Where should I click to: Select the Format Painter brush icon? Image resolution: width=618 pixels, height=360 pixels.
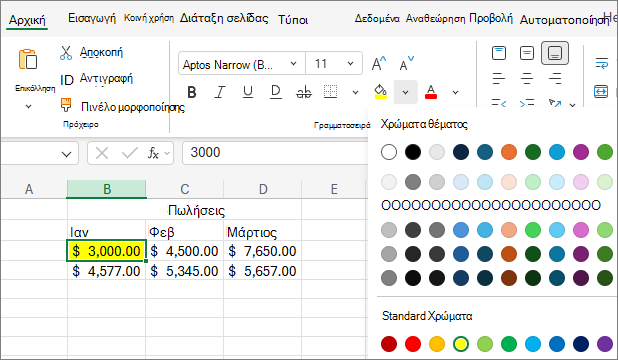pyautogui.click(x=66, y=105)
